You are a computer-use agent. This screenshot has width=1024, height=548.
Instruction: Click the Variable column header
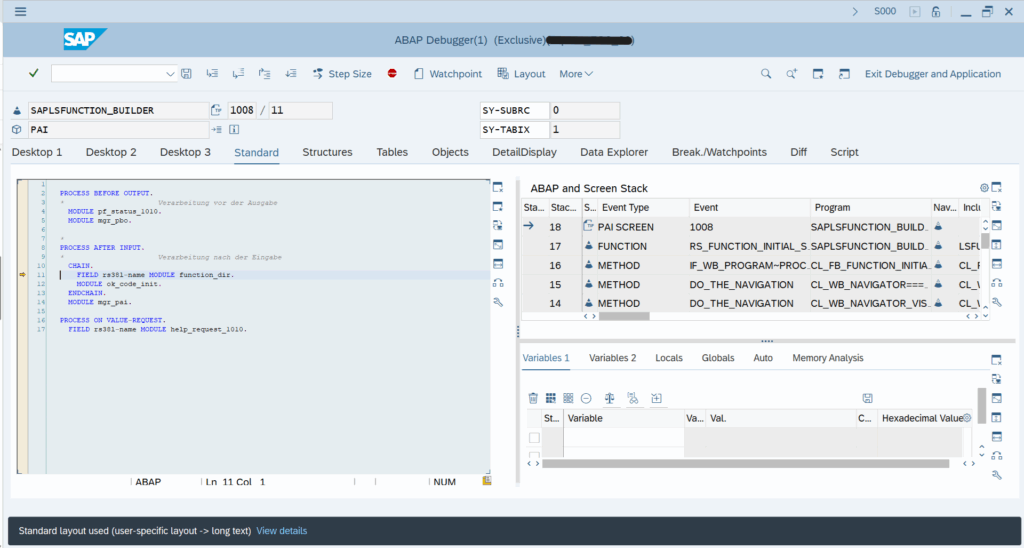click(x=624, y=418)
